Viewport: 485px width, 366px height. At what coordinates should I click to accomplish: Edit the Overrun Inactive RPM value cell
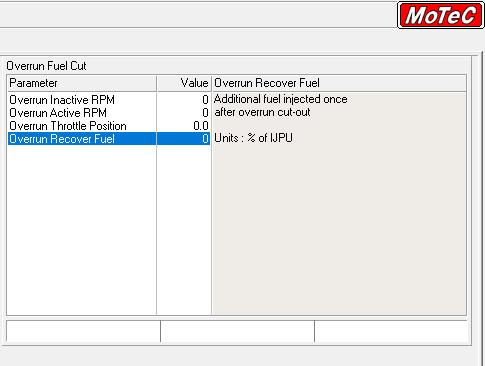tap(184, 100)
